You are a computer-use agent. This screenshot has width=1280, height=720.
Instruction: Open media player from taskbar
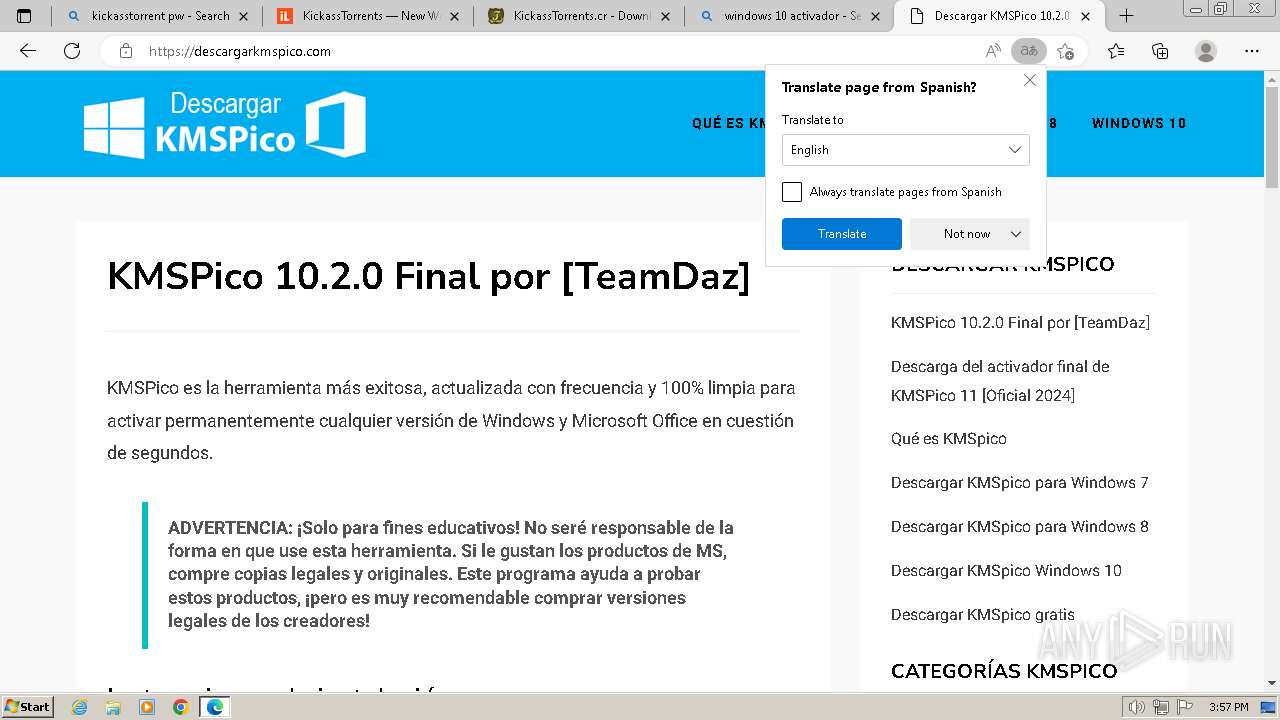(147, 707)
